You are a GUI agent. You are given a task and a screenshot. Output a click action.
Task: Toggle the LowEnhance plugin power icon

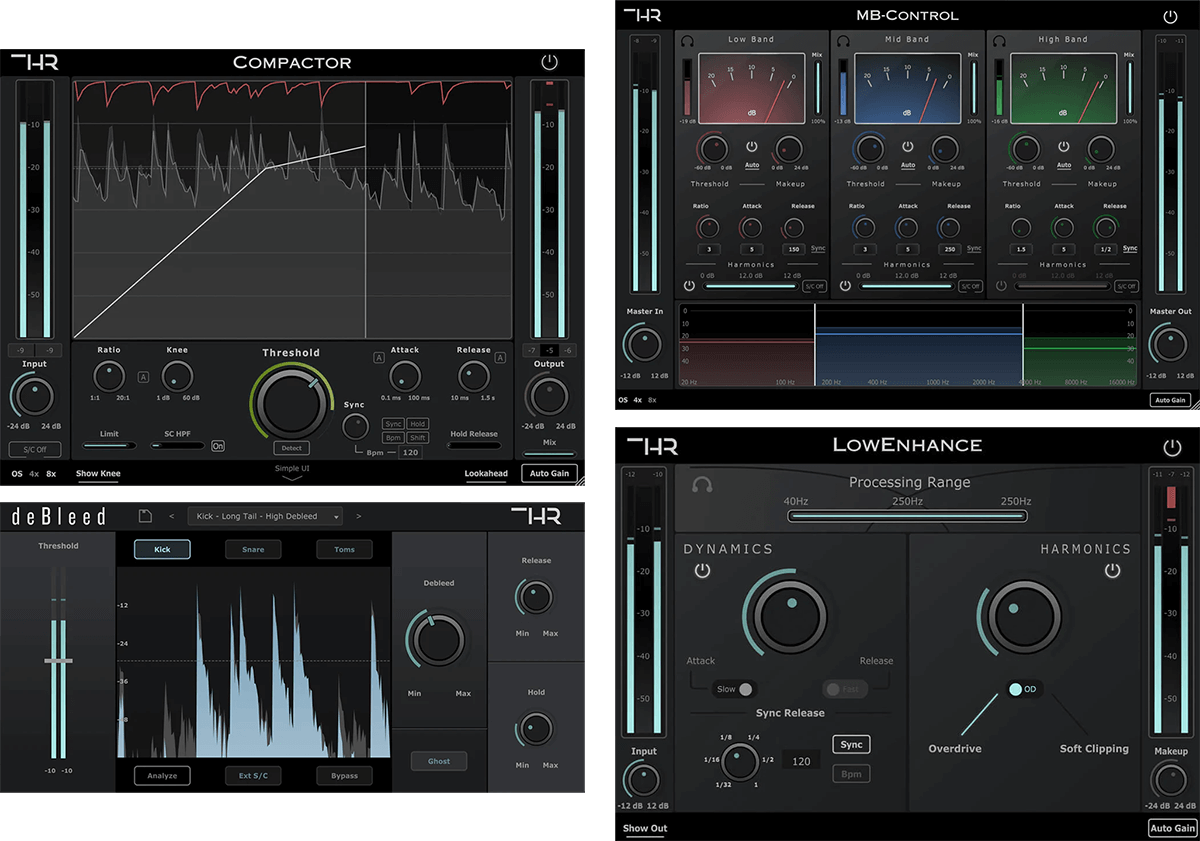pos(1171,447)
